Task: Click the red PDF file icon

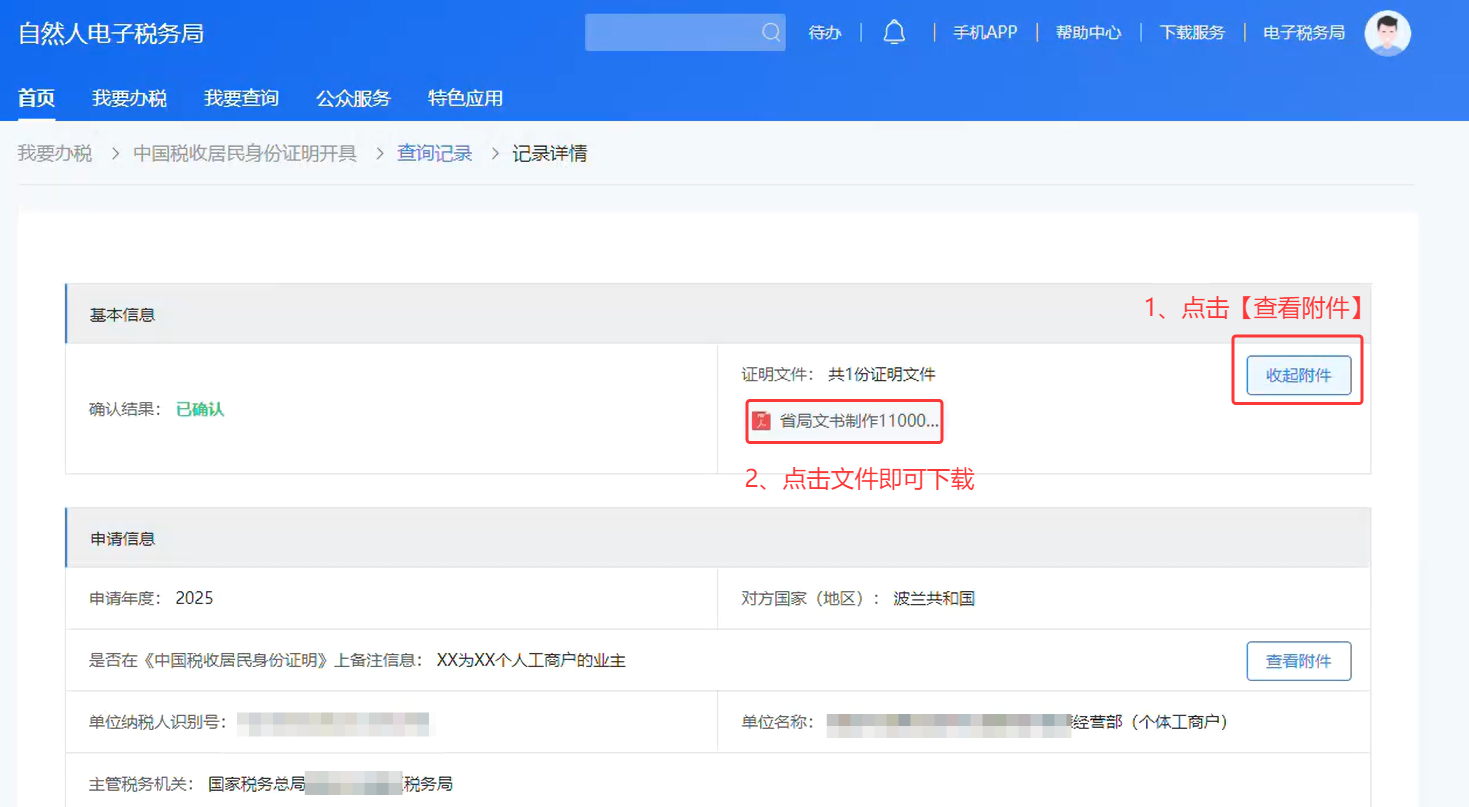Action: pos(761,421)
